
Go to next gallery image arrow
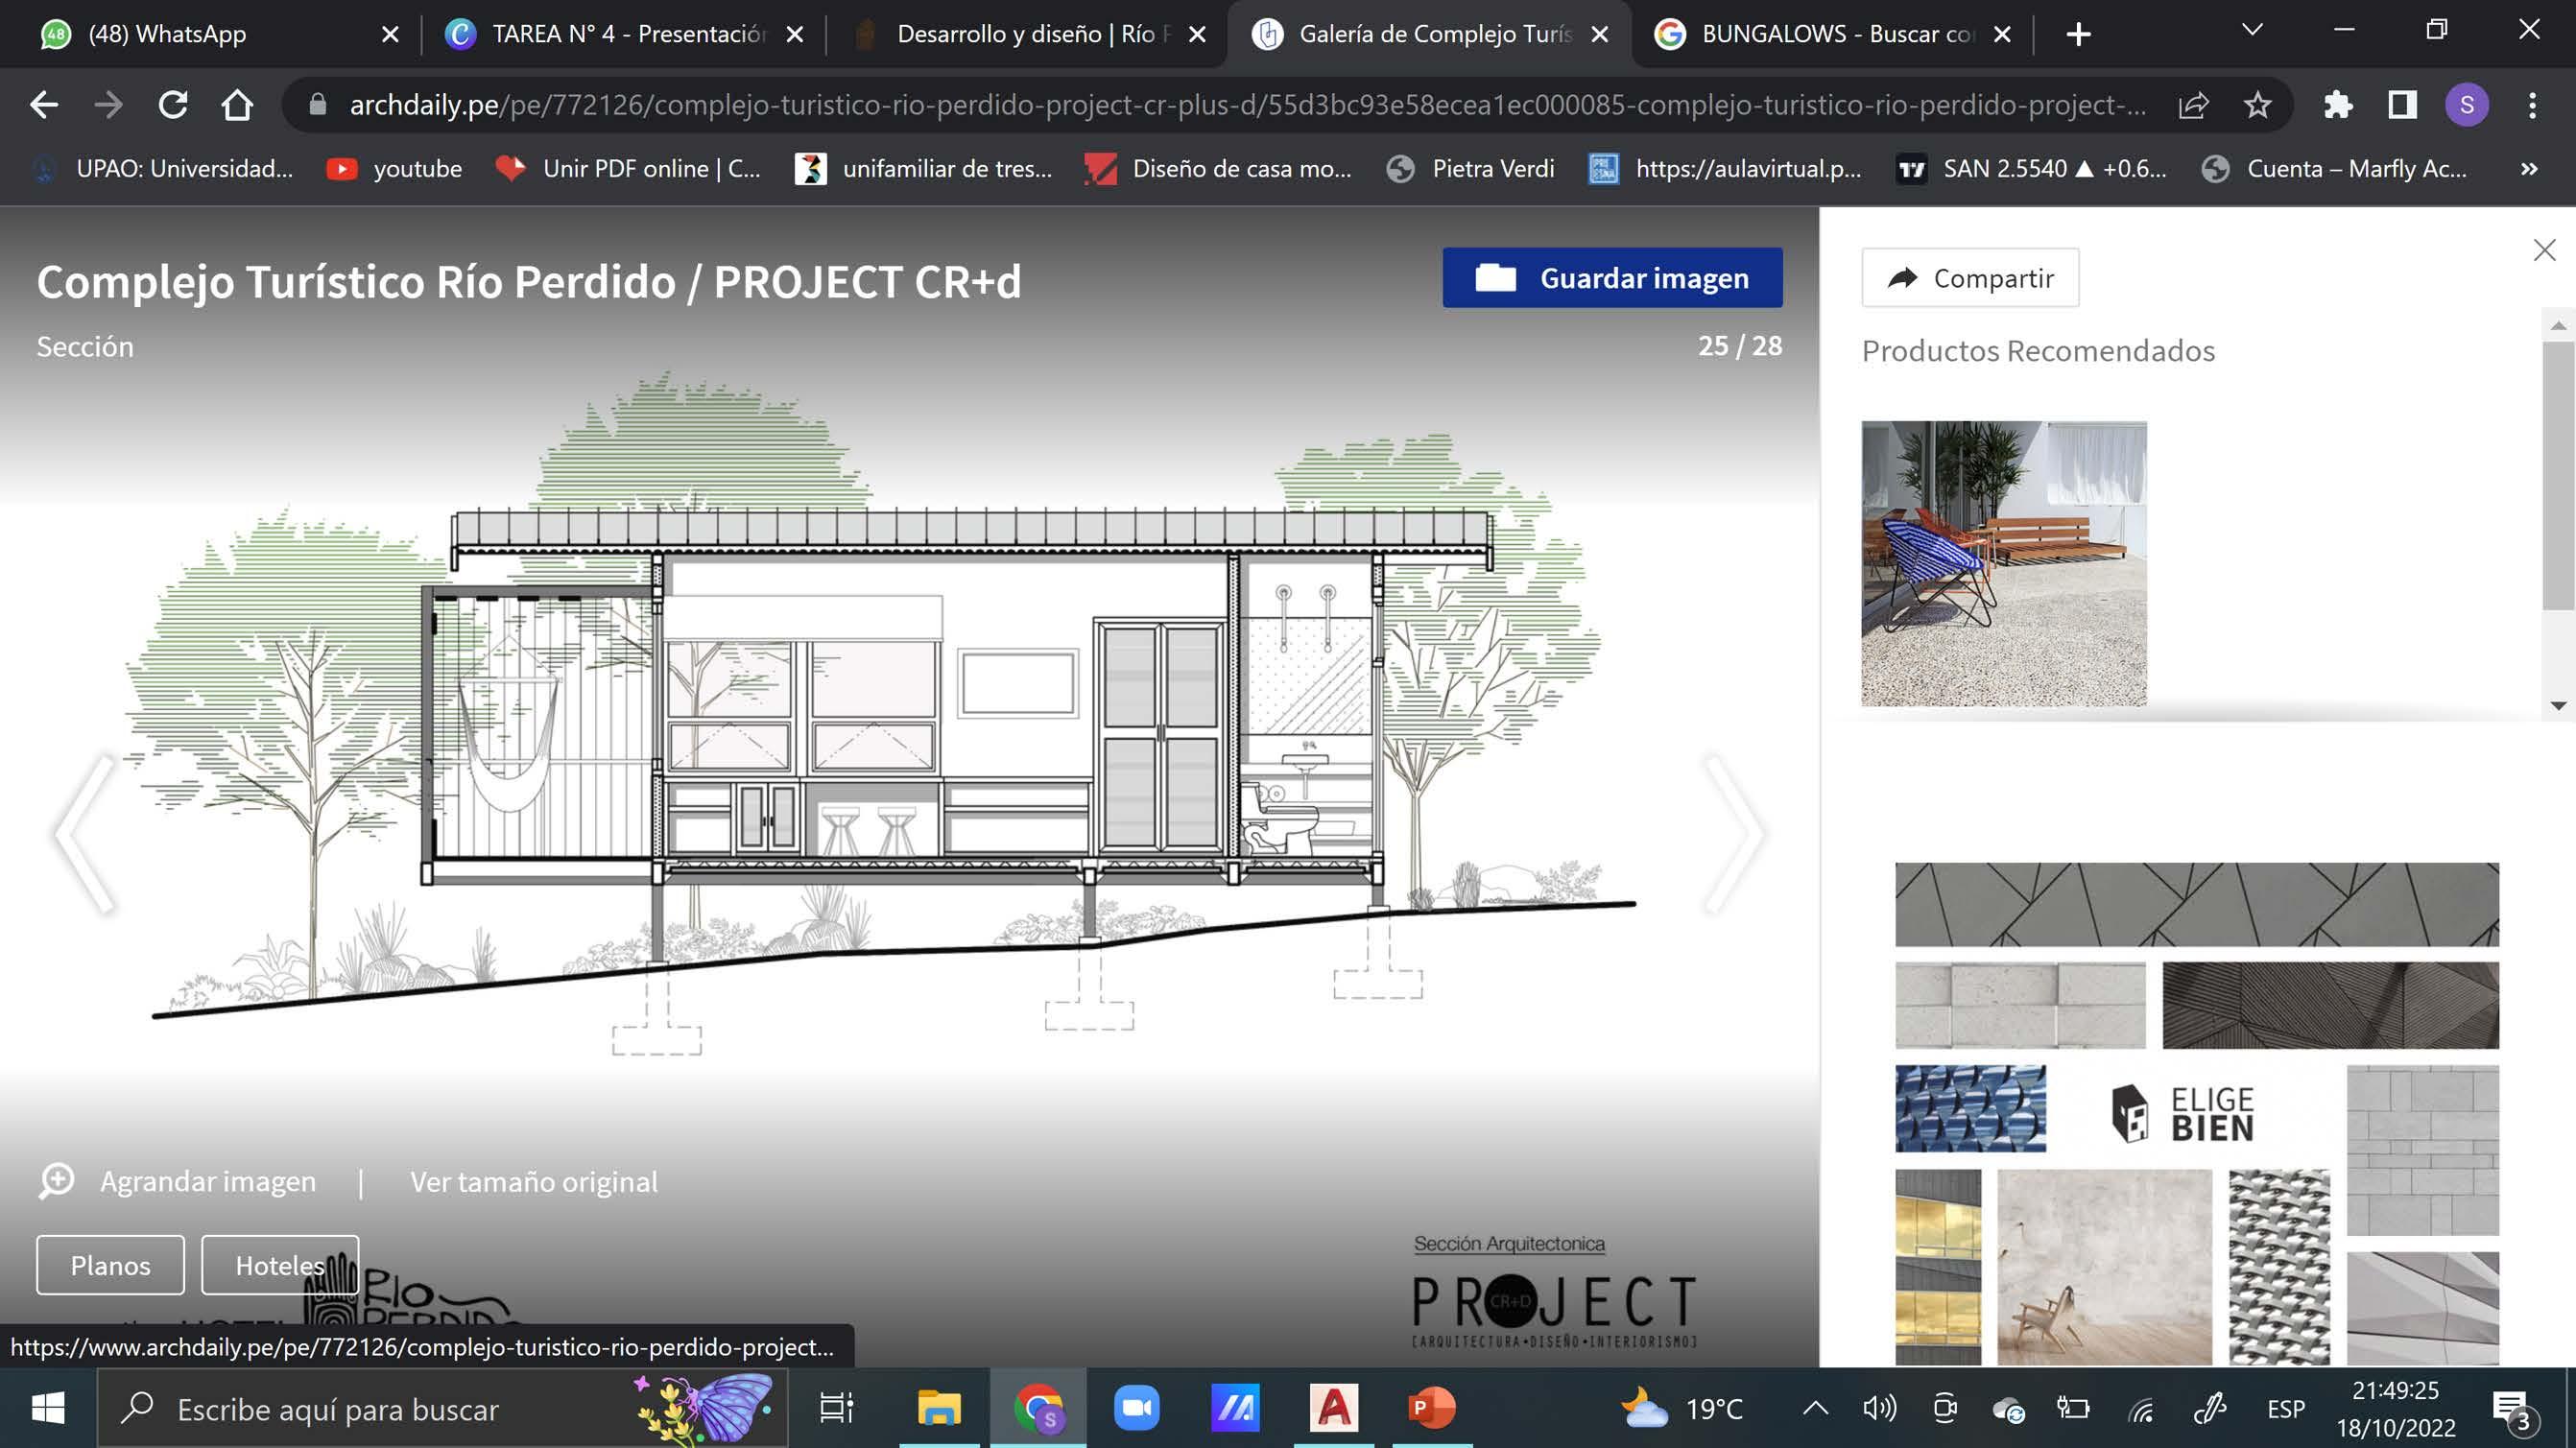pos(1735,833)
